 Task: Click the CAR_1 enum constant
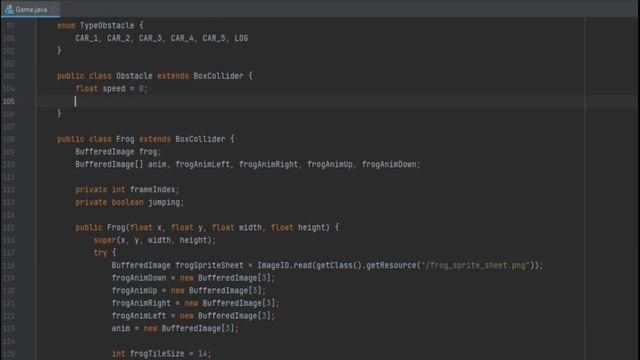(x=87, y=38)
